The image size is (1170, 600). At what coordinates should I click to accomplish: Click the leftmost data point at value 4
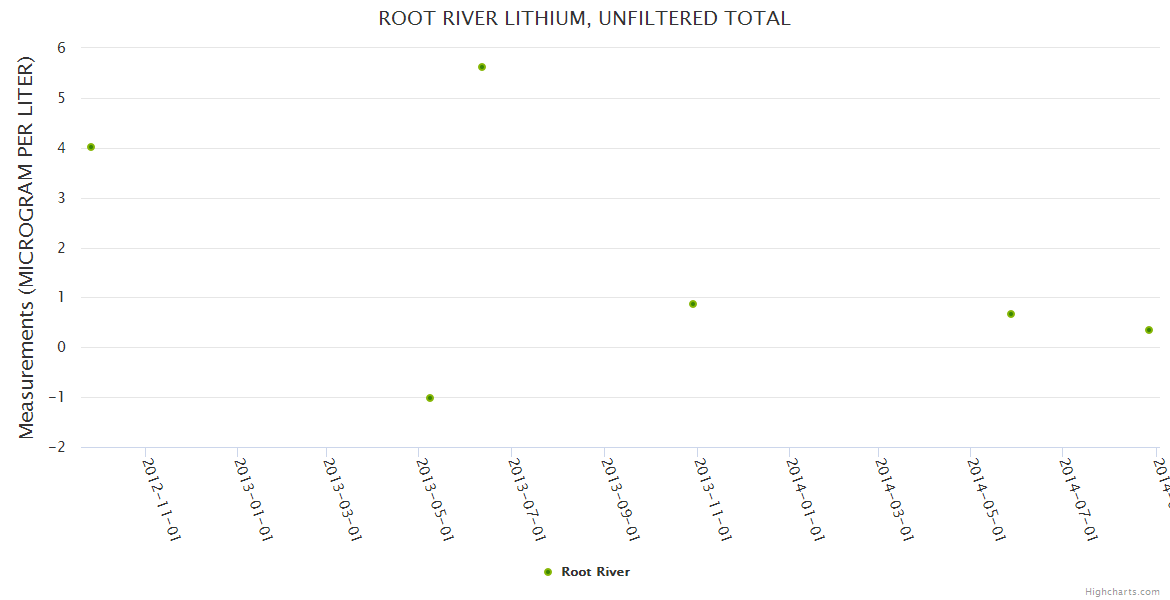(91, 147)
